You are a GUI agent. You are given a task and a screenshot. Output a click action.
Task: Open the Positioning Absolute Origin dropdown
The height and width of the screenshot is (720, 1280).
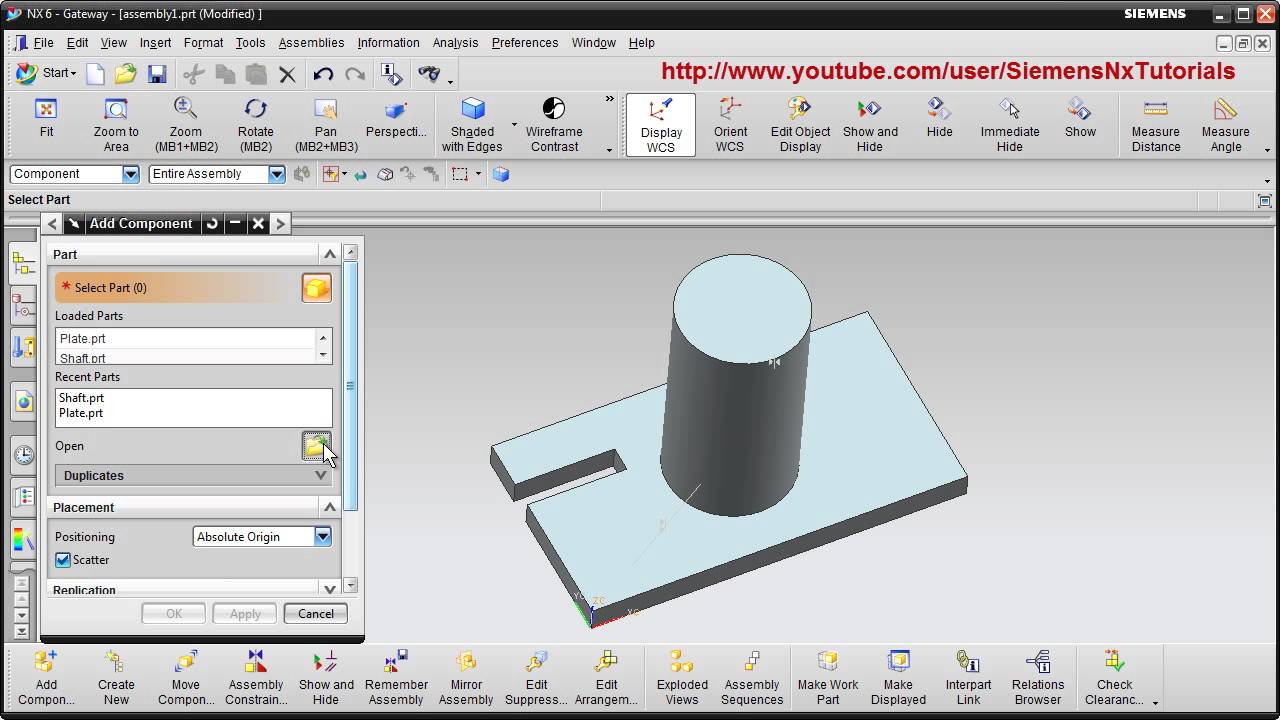323,537
